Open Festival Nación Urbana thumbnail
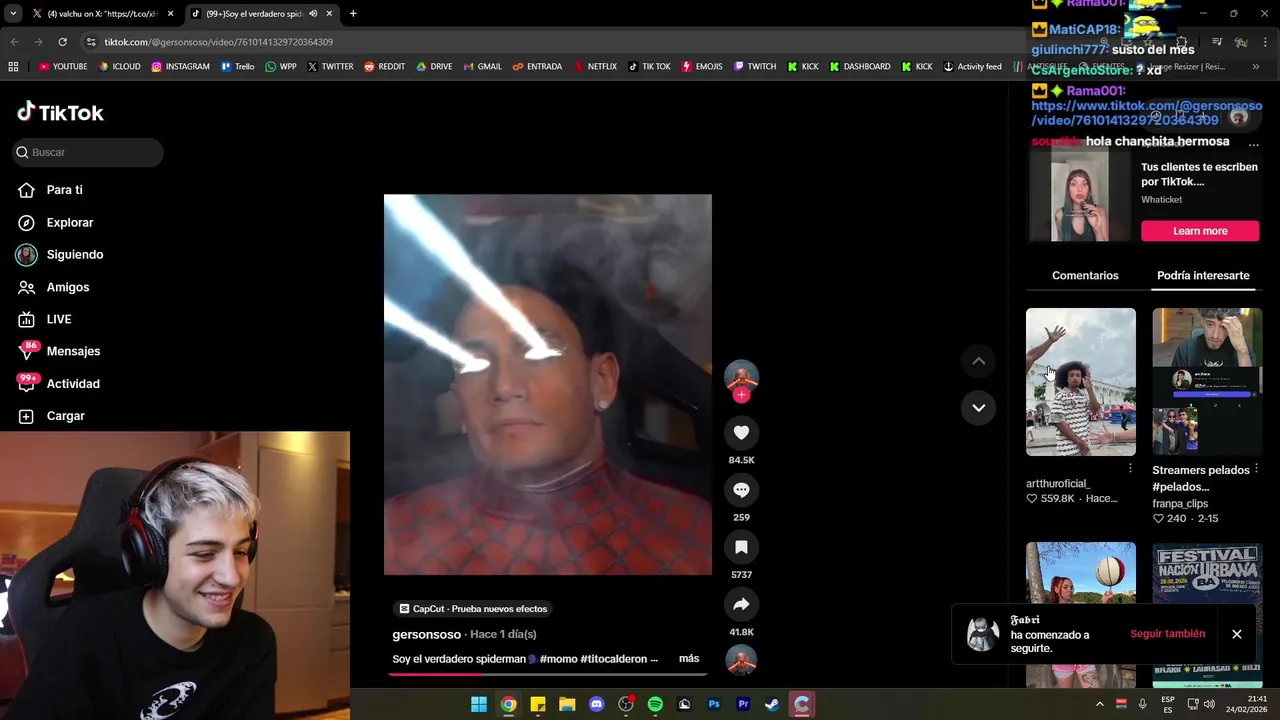The width and height of the screenshot is (1280, 720). (x=1207, y=615)
